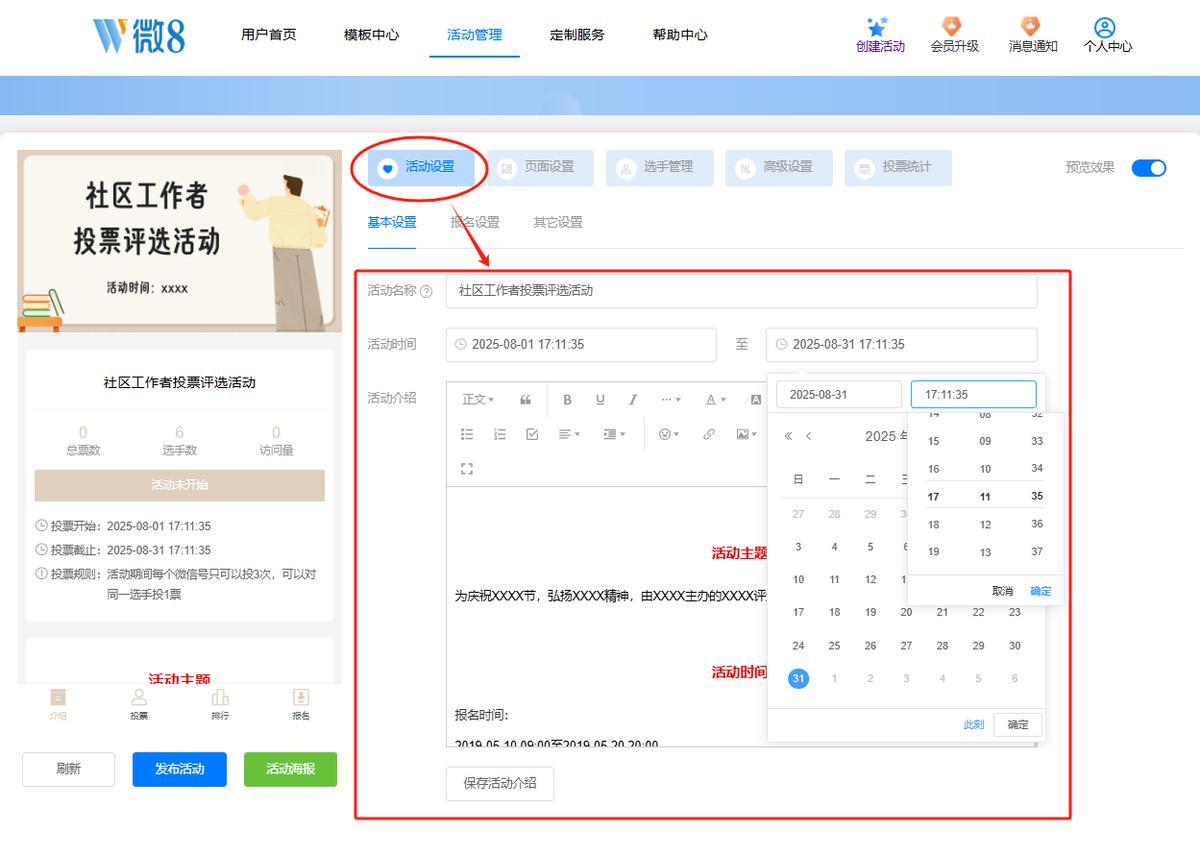1200x854 pixels.
Task: Open the 报名设置 sub-tab
Action: tap(475, 223)
